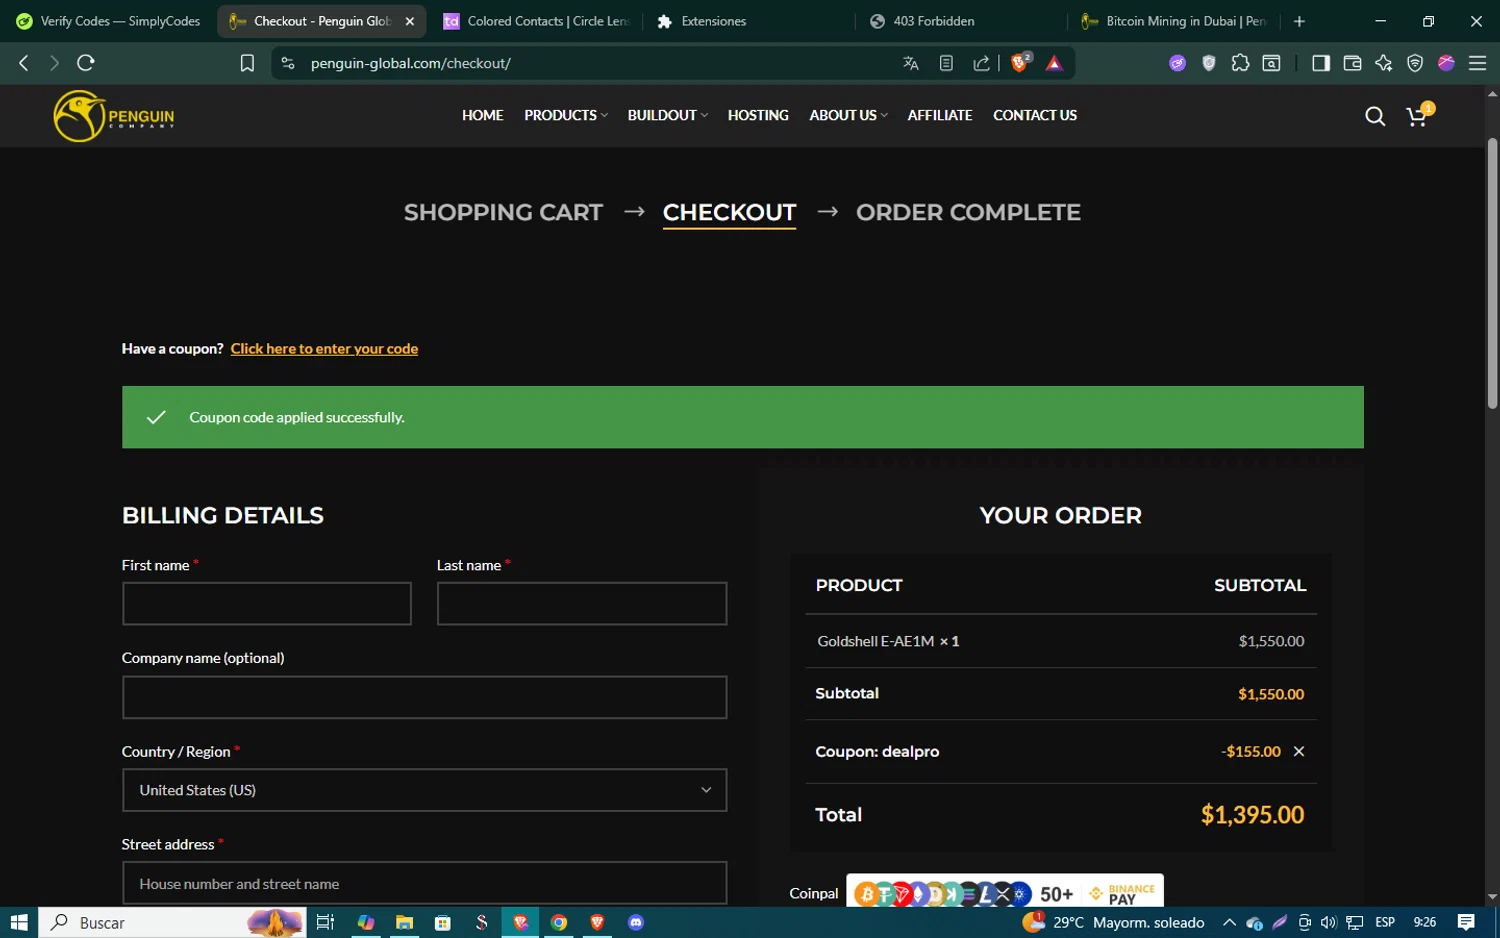Image resolution: width=1500 pixels, height=938 pixels.
Task: Open Leo AI sparkle icon
Action: [x=1383, y=63]
